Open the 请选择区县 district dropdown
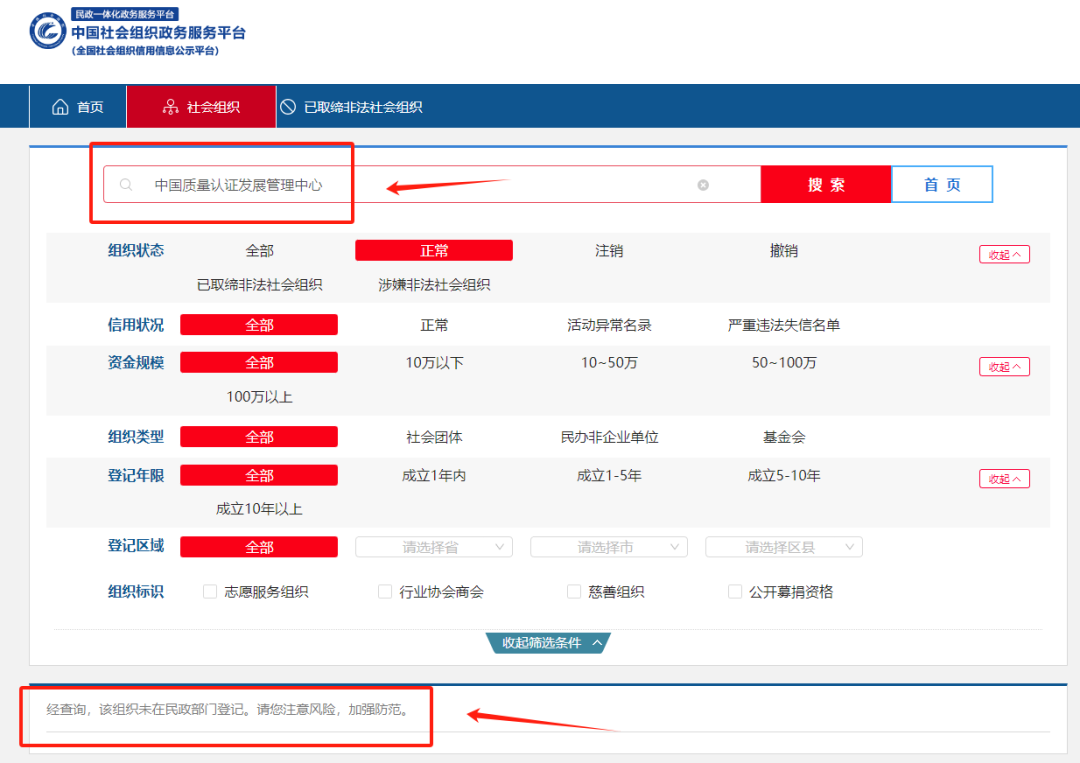Screen dimensions: 1080x763 click(784, 547)
